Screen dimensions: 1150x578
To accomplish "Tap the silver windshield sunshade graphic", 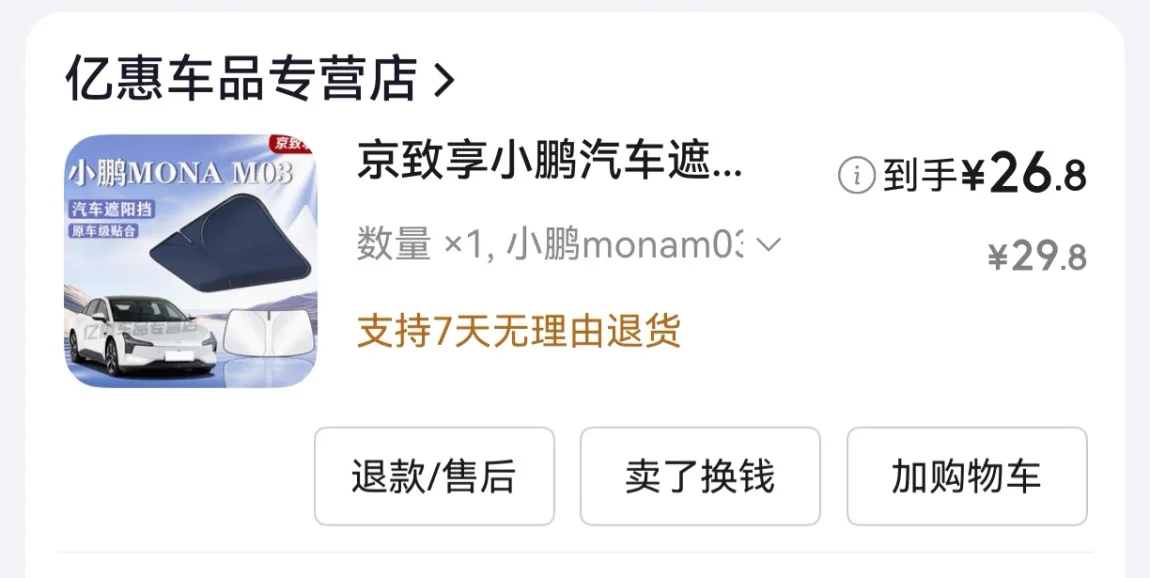I will click(268, 334).
